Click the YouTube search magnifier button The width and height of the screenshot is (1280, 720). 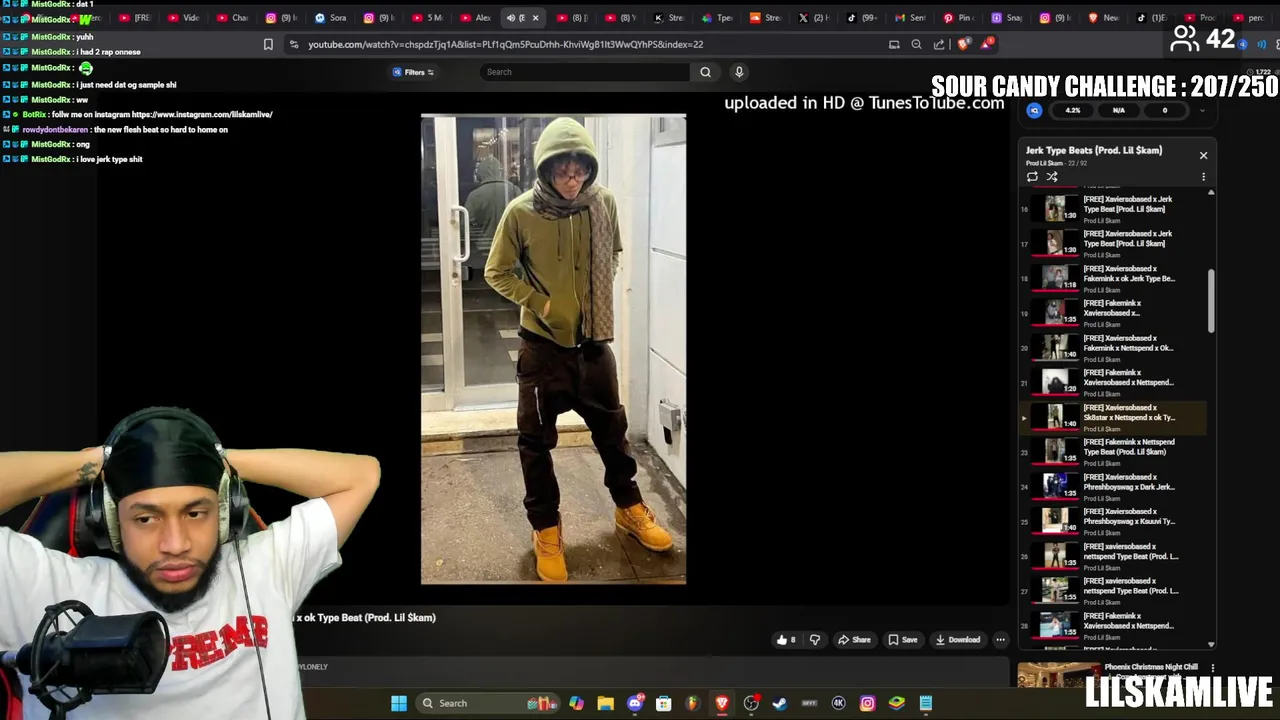click(x=705, y=72)
